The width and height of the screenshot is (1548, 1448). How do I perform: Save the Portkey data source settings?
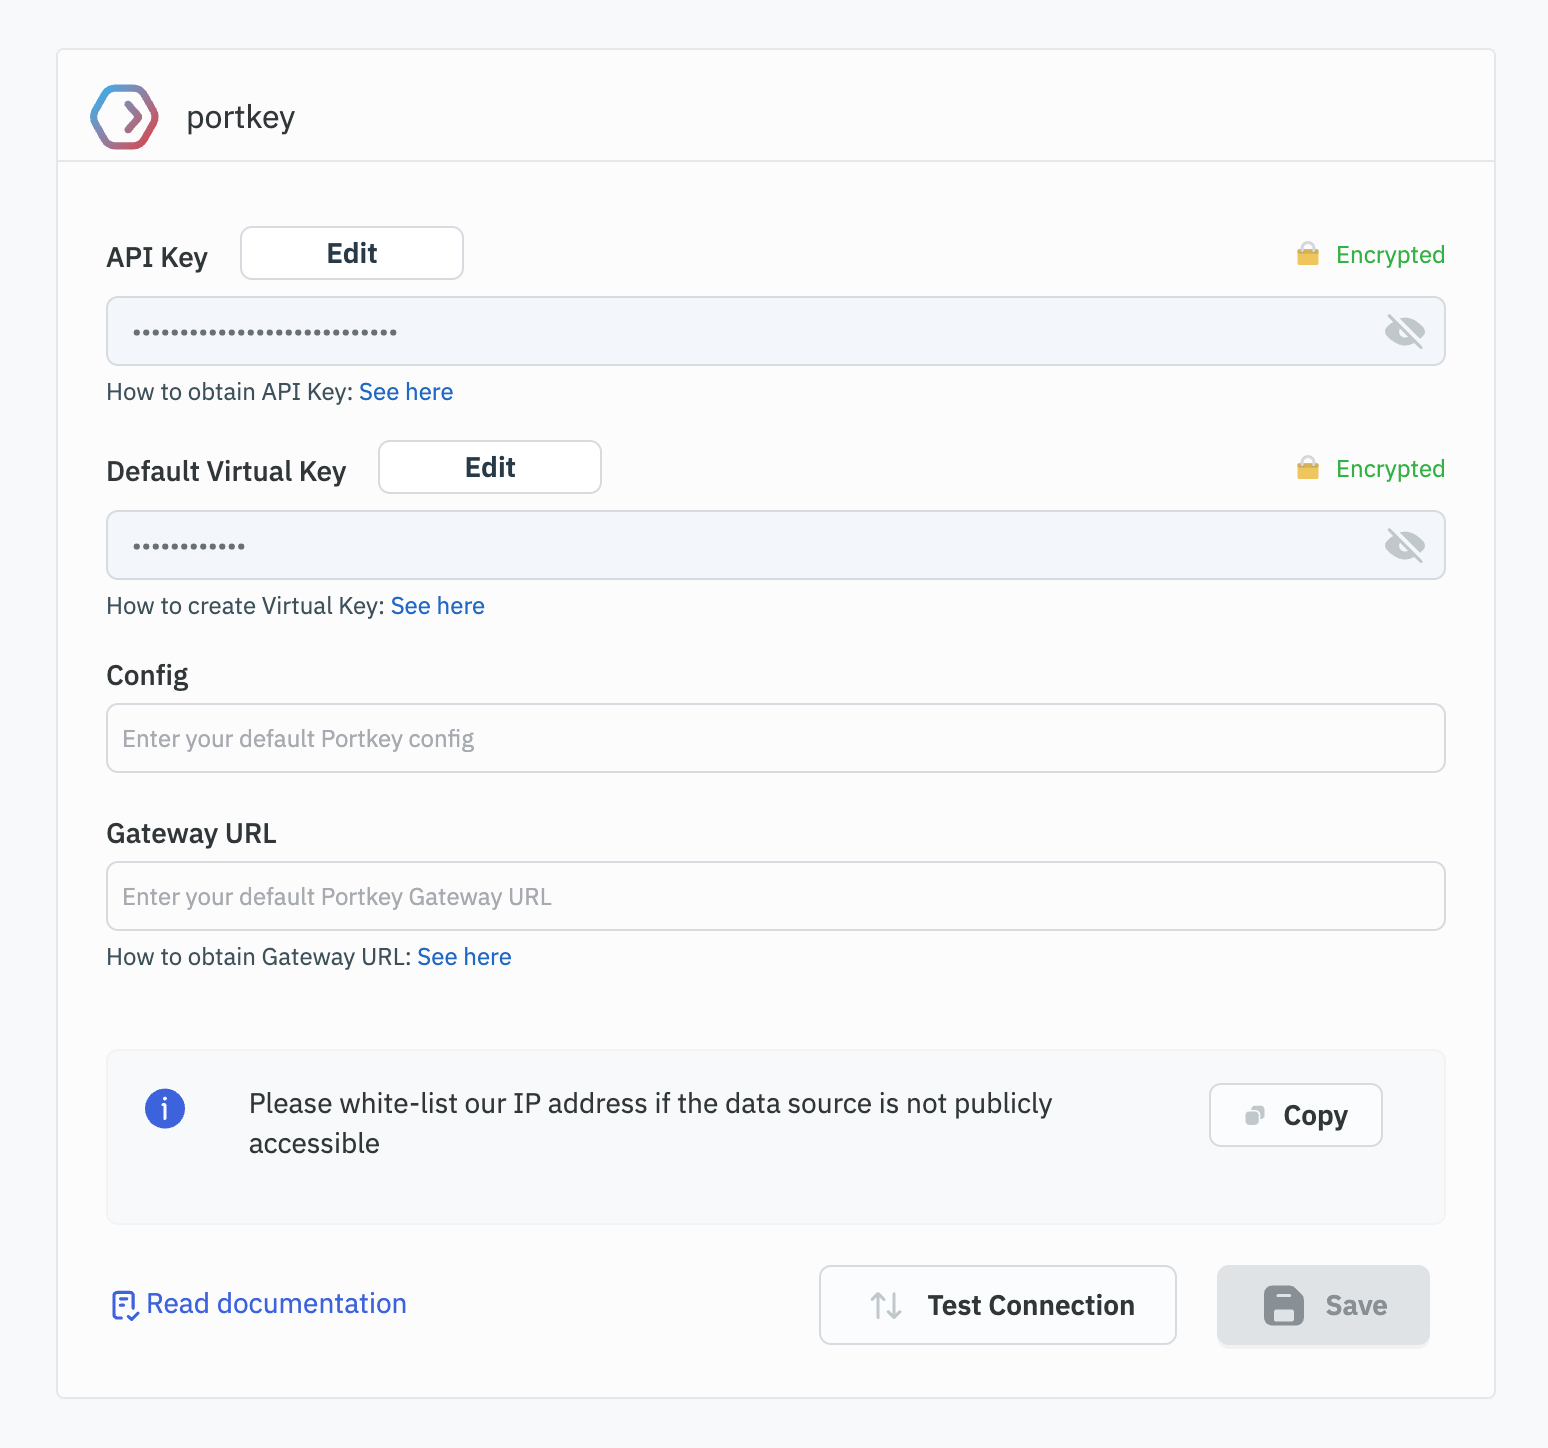[1323, 1305]
